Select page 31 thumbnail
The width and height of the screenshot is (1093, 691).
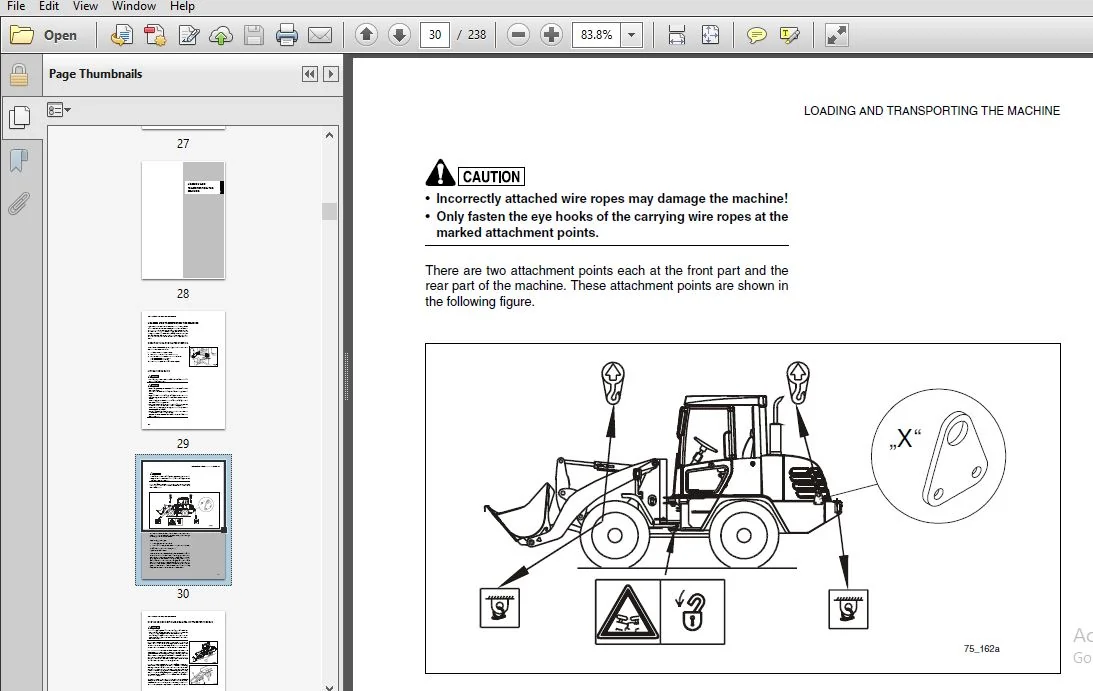pos(183,651)
